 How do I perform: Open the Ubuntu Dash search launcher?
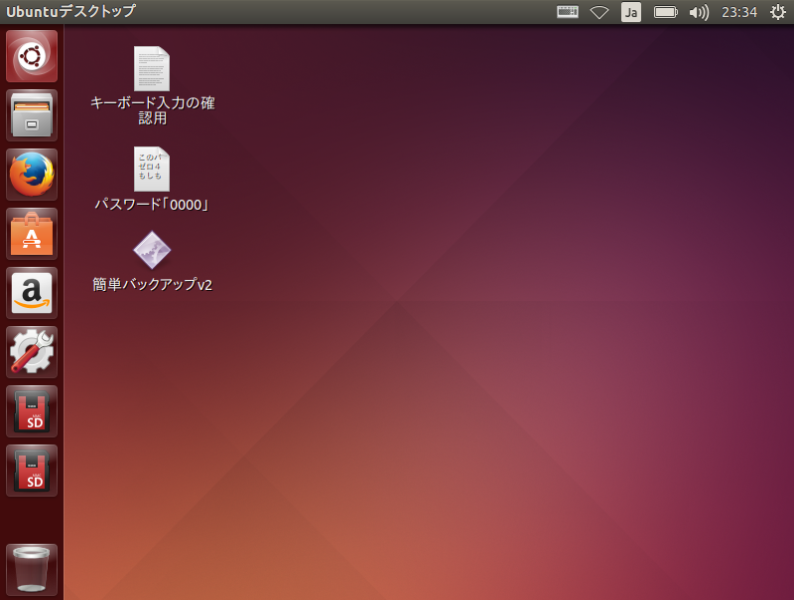pos(32,56)
